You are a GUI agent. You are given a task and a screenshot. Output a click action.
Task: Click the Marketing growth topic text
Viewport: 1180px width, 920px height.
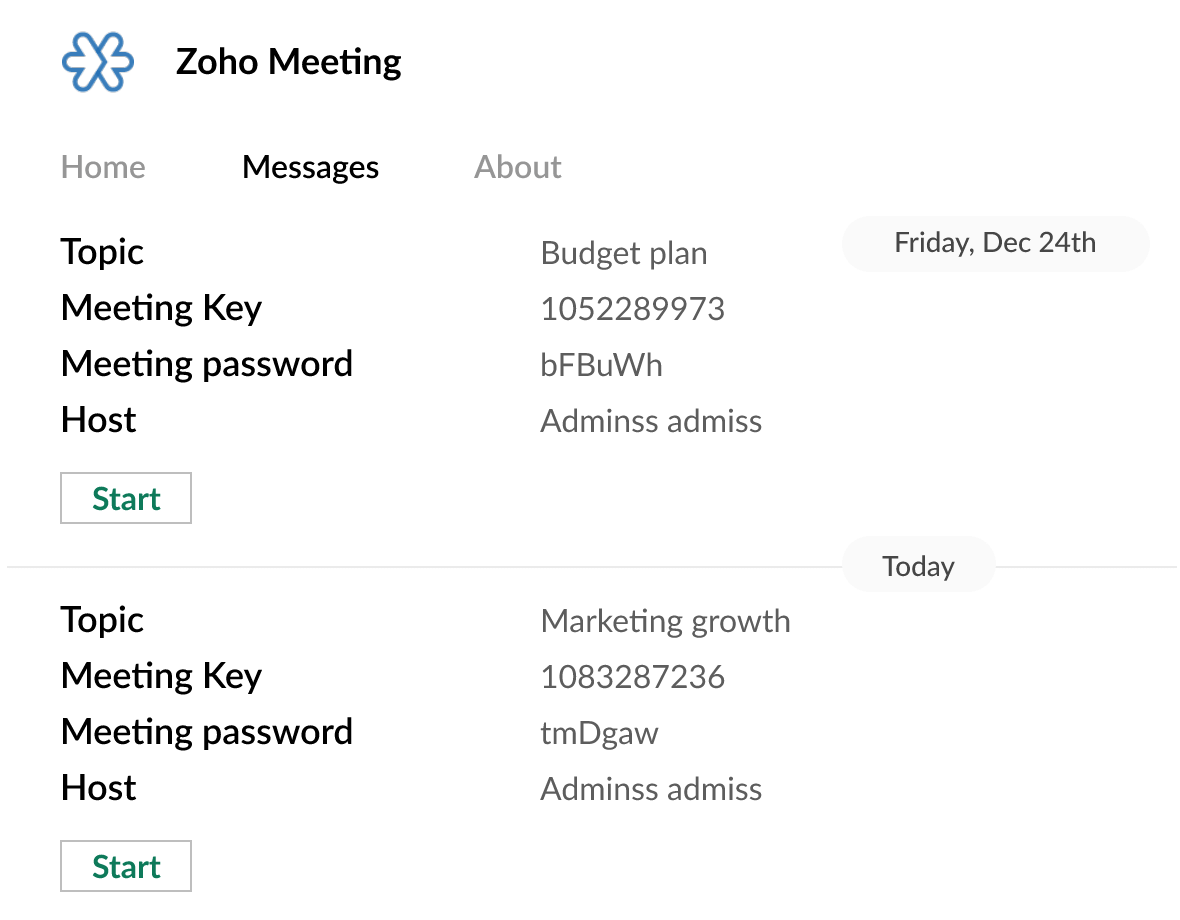(665, 621)
